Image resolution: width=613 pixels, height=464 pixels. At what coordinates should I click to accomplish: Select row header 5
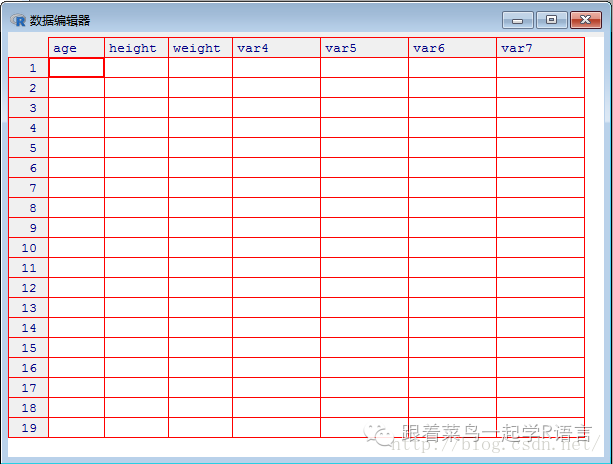[29, 148]
